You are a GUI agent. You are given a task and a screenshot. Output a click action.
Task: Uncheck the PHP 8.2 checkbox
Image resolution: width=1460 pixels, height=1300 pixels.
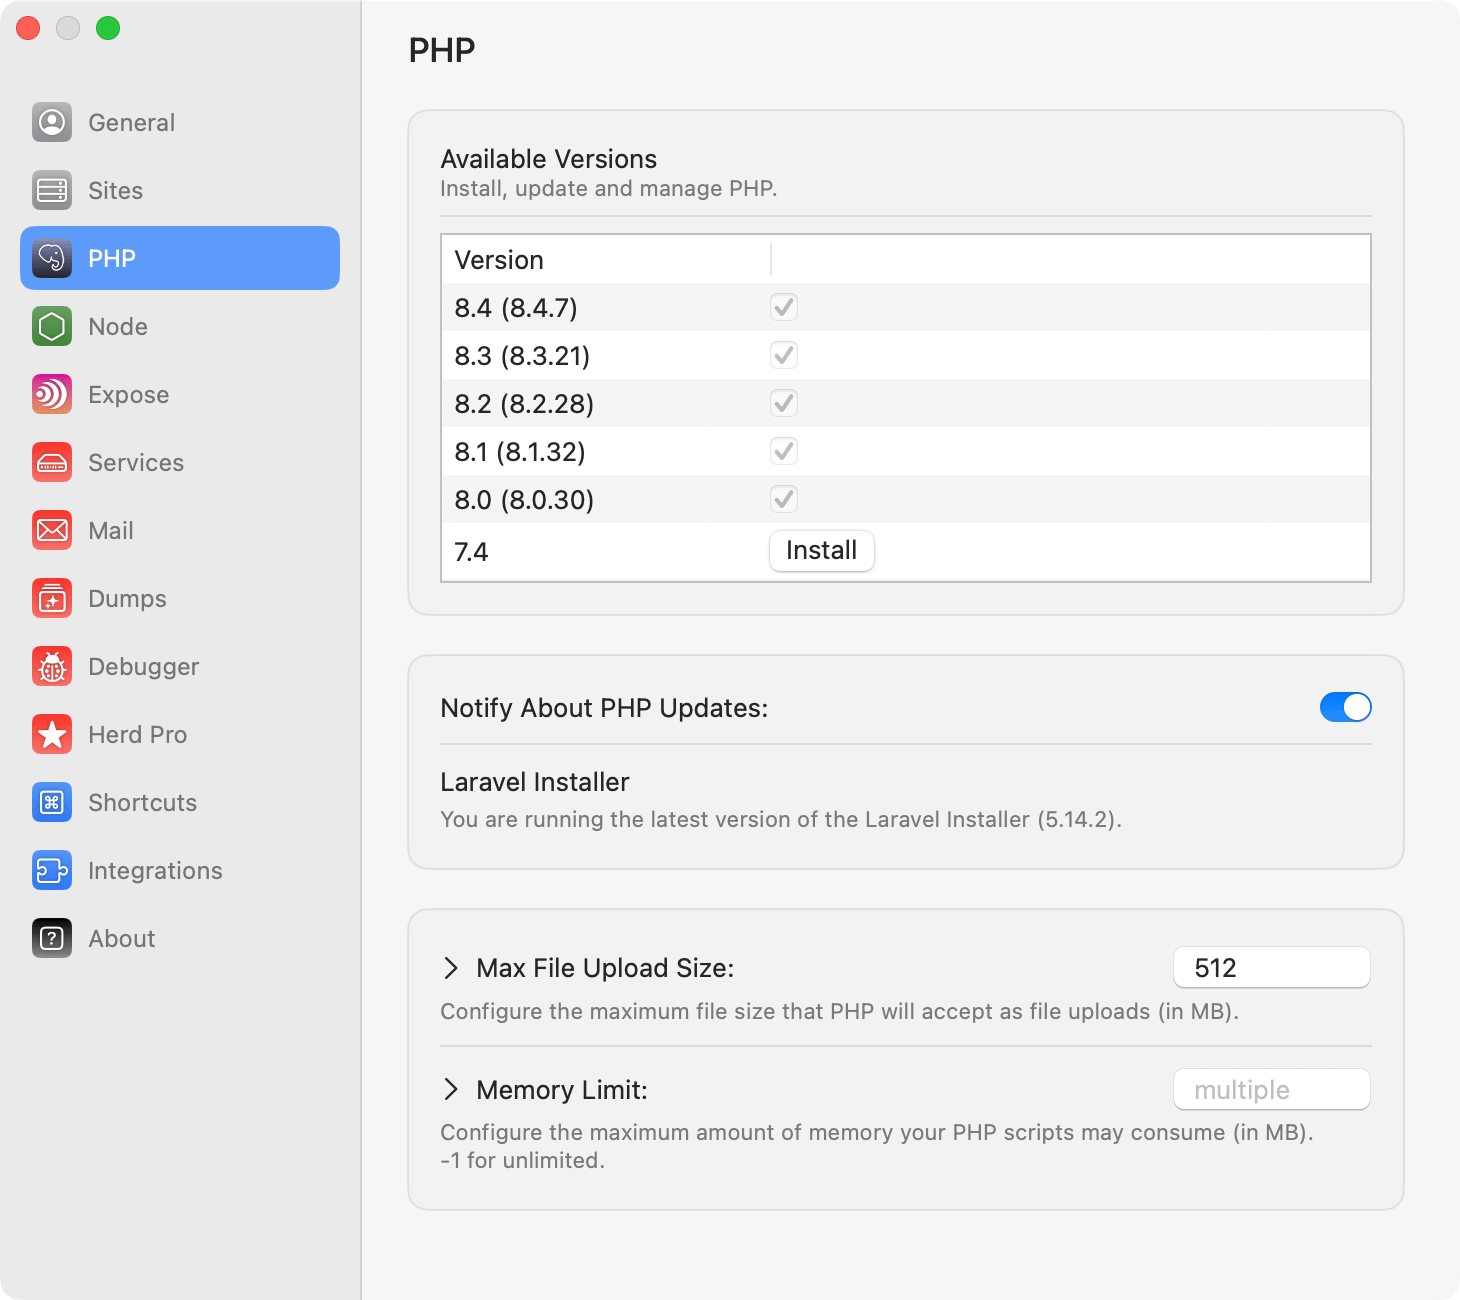point(784,403)
